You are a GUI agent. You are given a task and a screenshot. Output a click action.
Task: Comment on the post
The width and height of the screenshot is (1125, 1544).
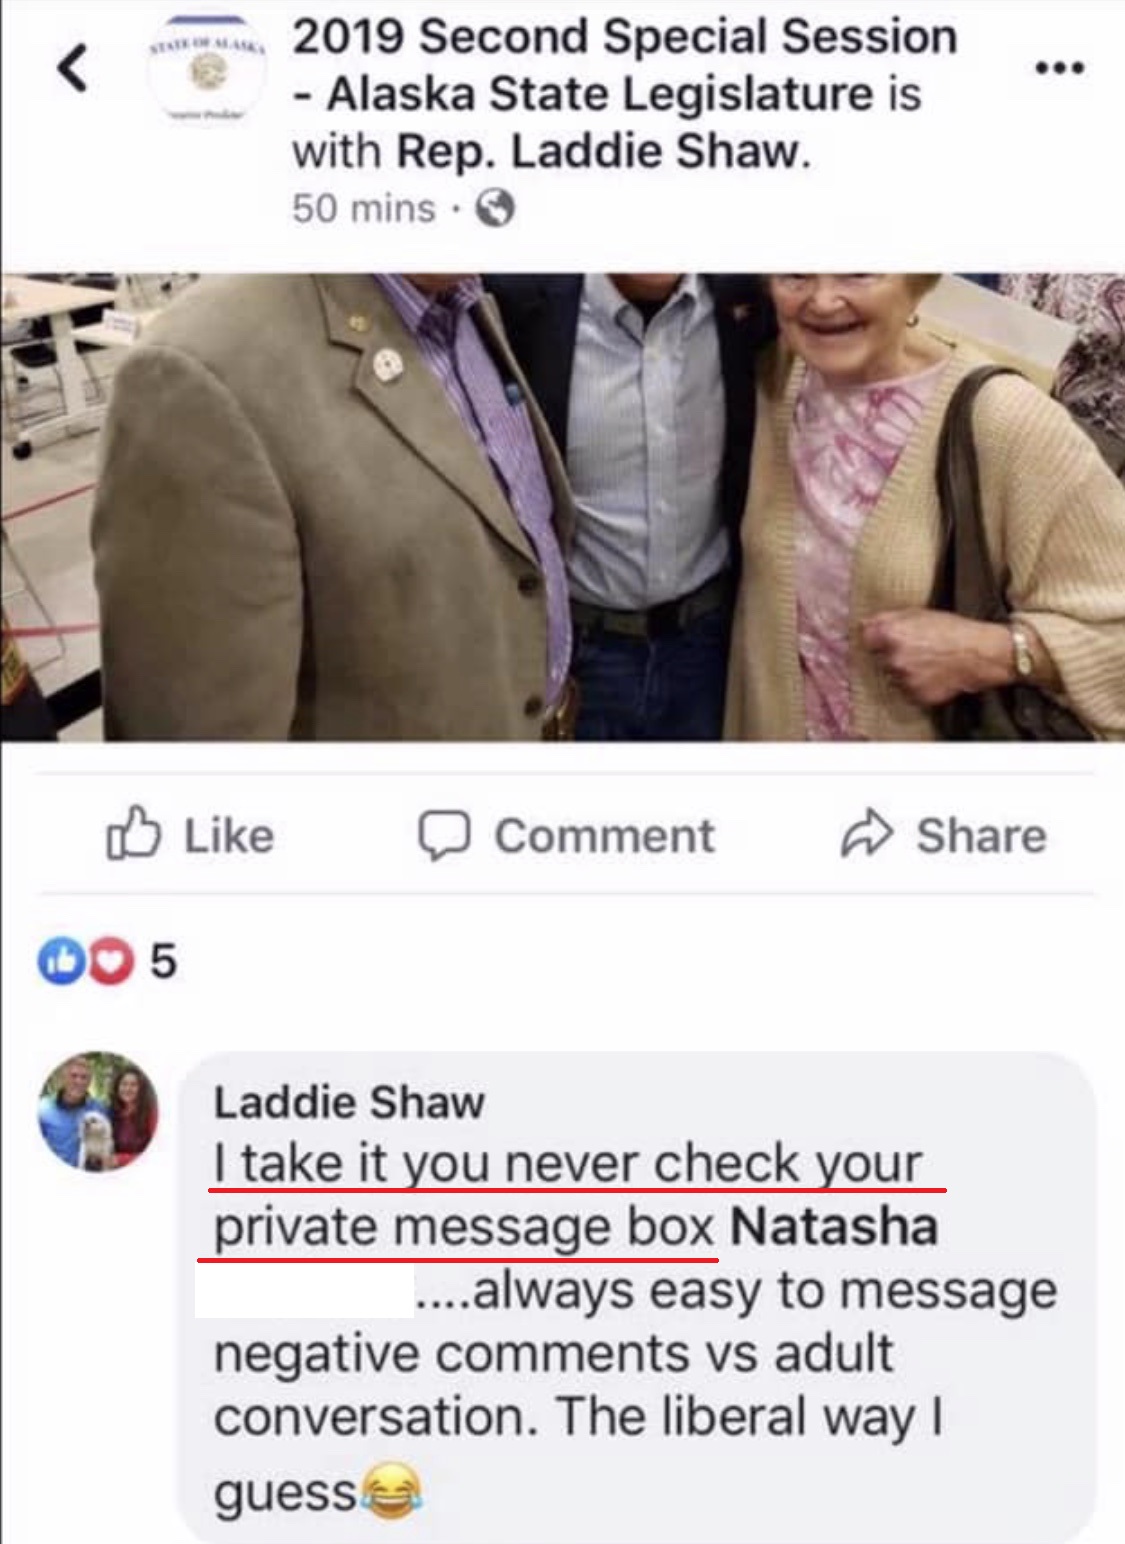(x=566, y=836)
